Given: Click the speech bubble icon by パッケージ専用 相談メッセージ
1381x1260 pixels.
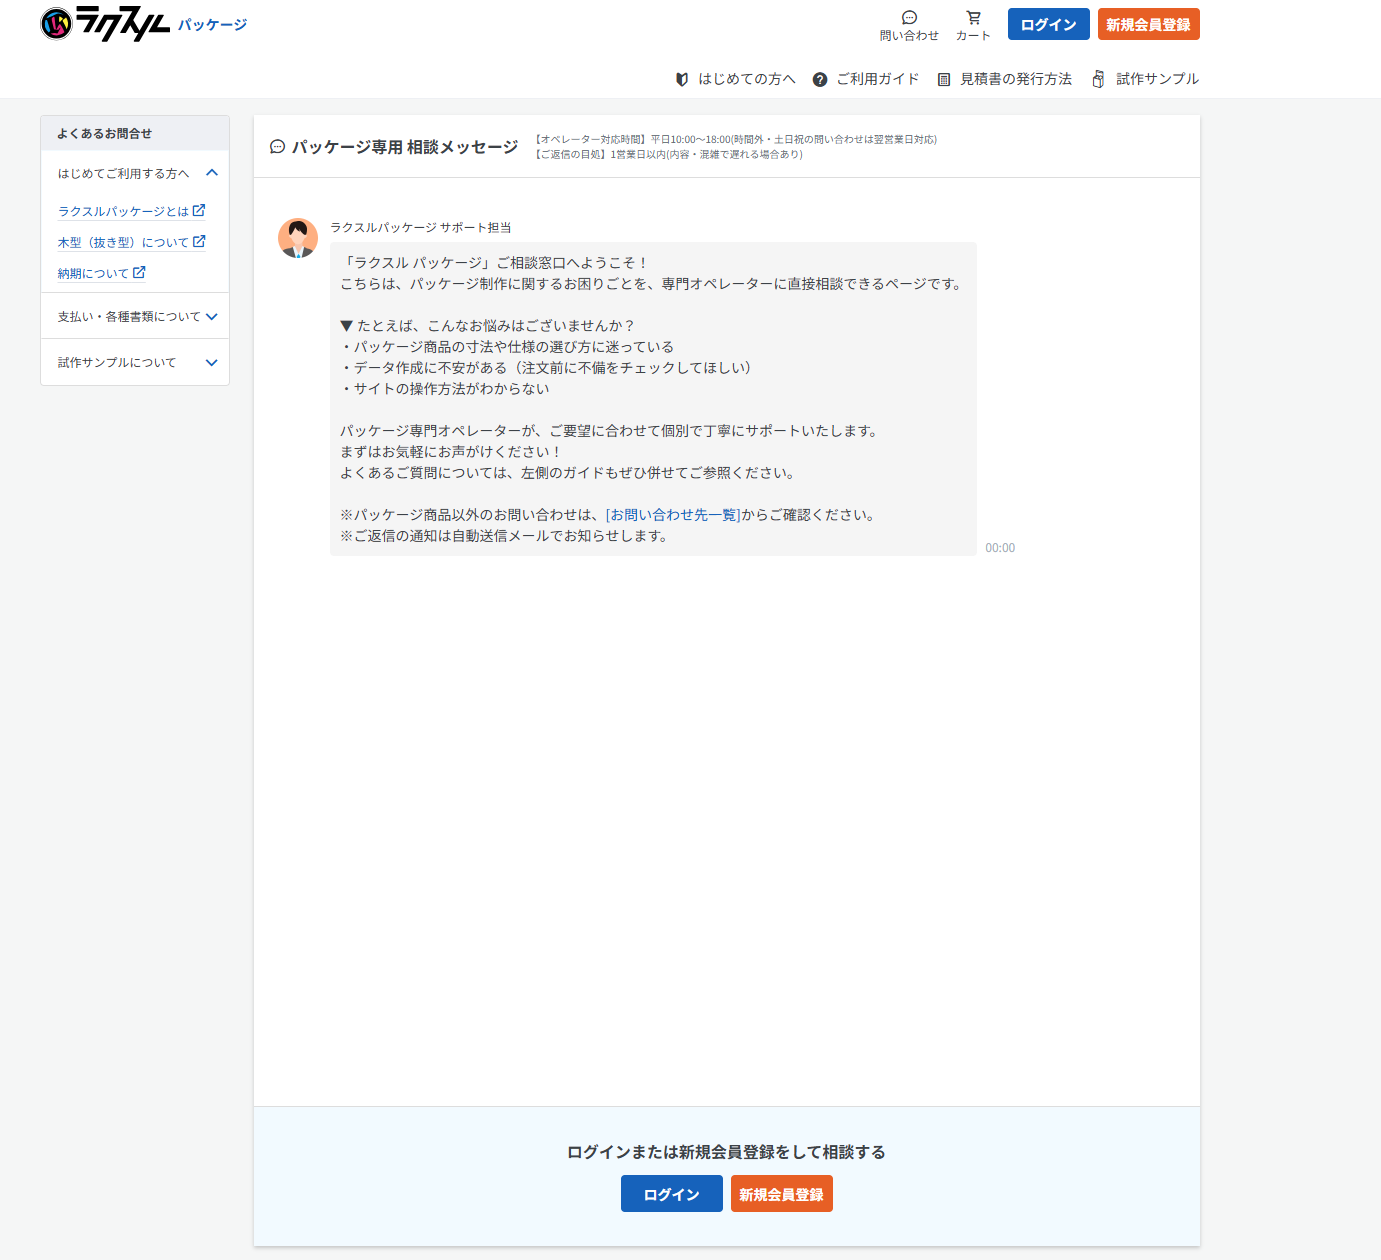Looking at the screenshot, I should tap(278, 147).
